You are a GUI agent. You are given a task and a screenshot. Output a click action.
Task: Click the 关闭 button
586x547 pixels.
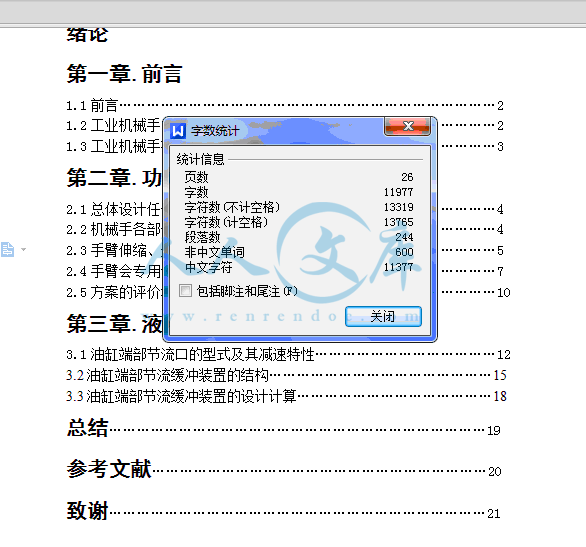[x=383, y=316]
